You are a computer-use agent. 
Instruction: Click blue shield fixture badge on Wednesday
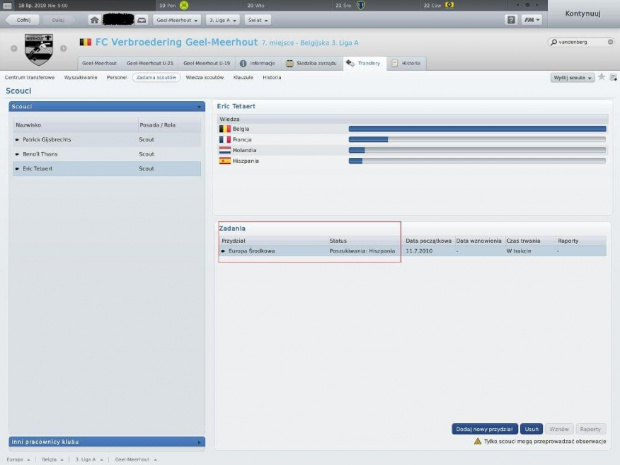tap(361, 5)
